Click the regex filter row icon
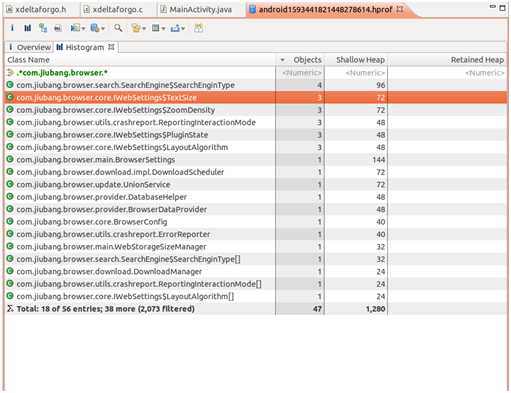 click(x=10, y=72)
